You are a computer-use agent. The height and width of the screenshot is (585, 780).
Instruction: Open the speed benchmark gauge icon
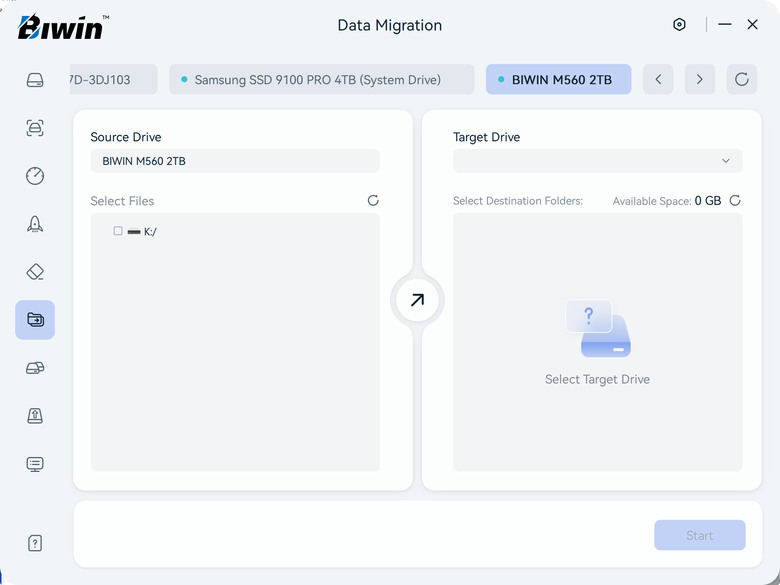pos(35,176)
